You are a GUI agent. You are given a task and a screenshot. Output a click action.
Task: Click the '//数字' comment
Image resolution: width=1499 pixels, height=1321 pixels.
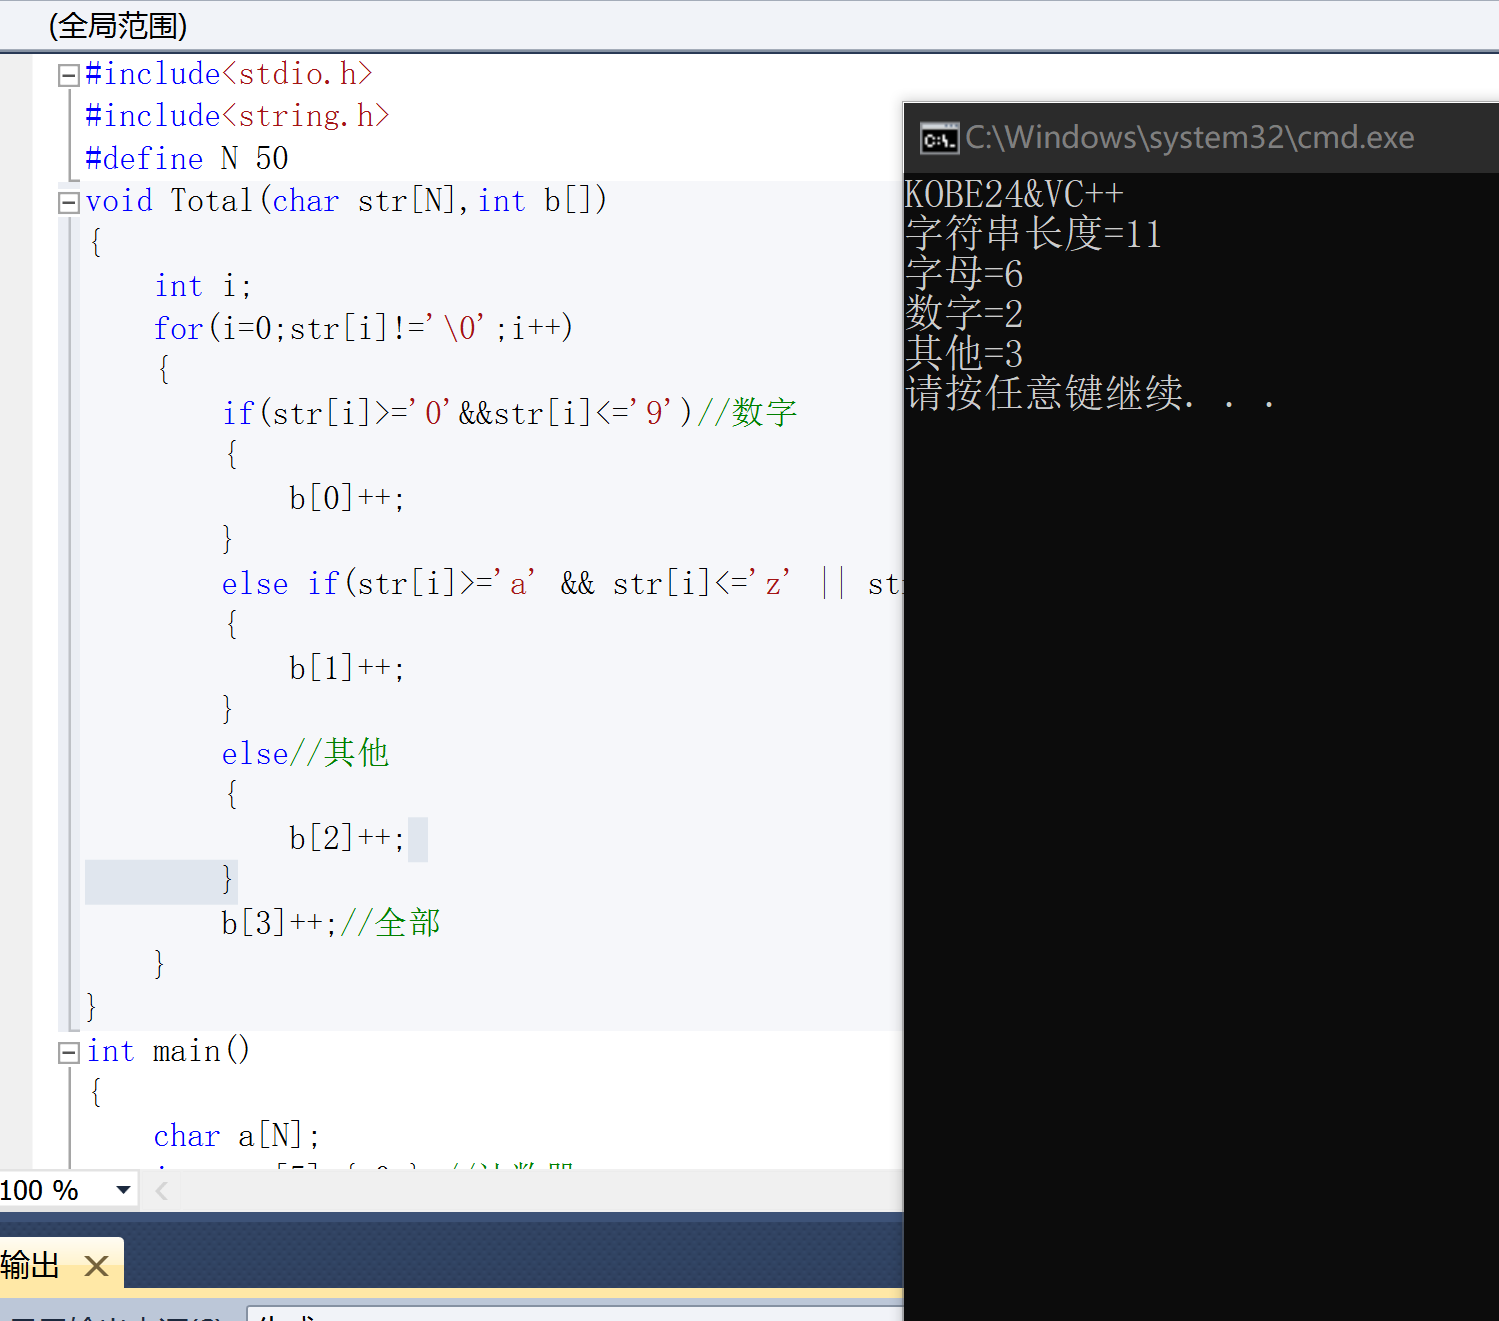click(747, 412)
